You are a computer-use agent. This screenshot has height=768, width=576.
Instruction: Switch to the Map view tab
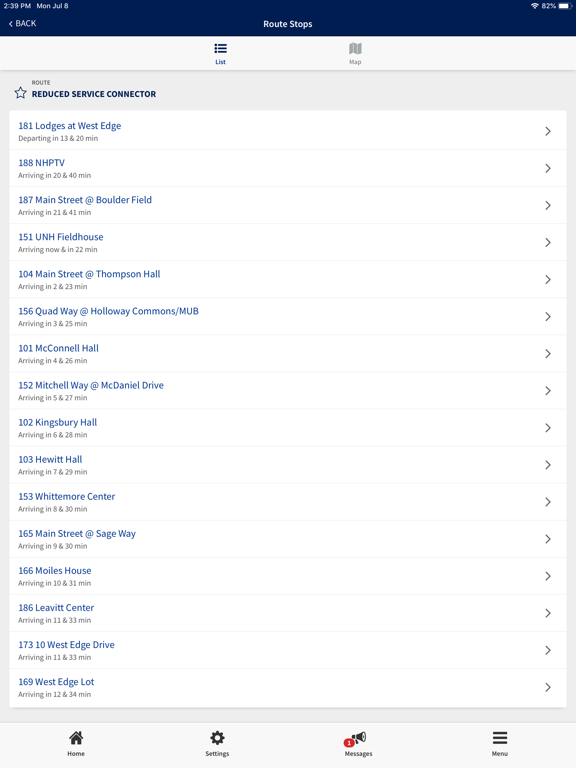click(355, 54)
